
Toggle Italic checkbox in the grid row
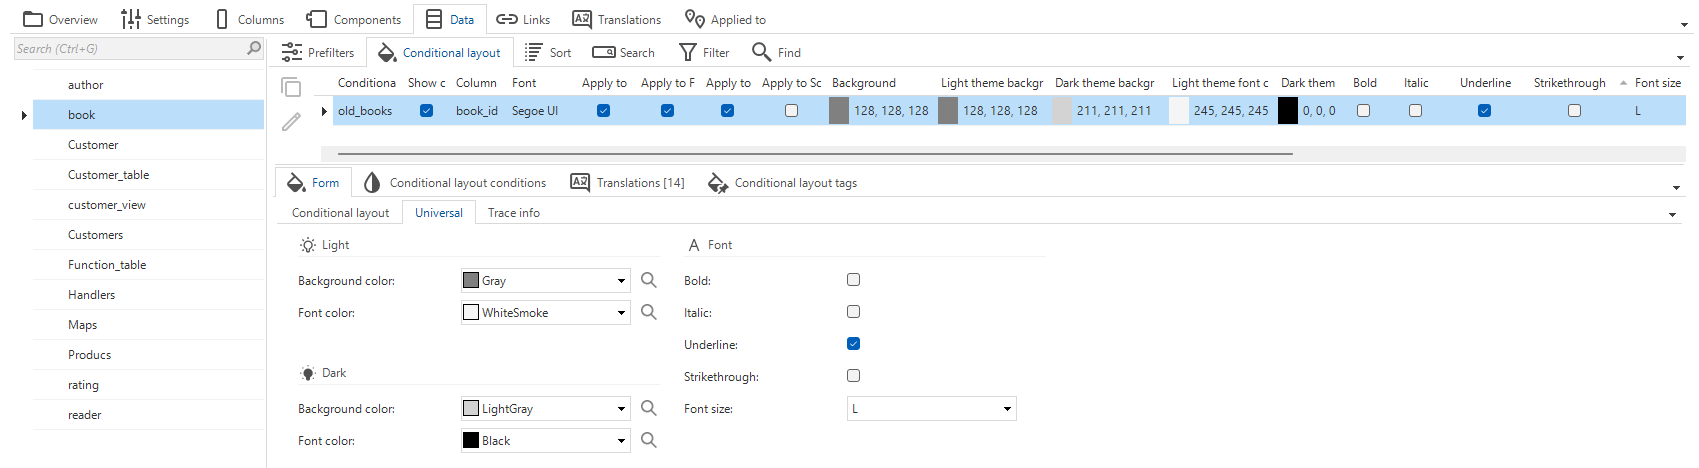pos(1415,111)
